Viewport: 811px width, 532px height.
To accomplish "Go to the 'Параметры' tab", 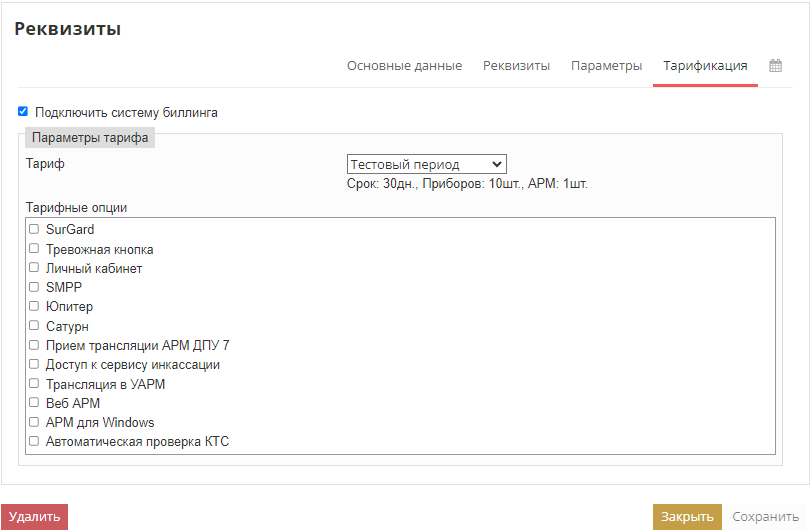I will [606, 66].
